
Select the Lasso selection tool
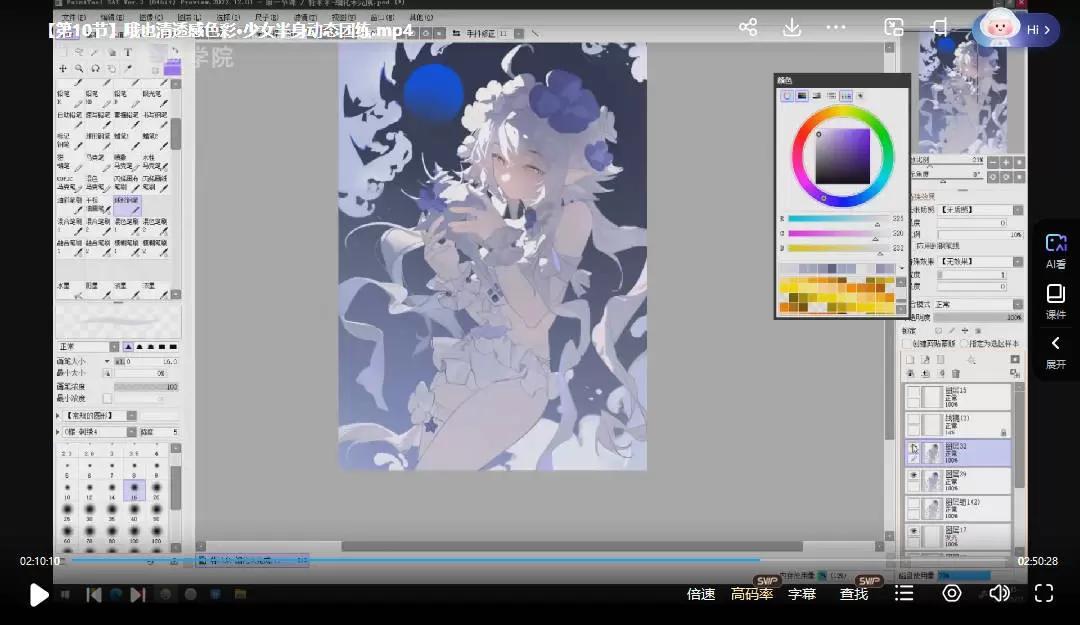[79, 52]
